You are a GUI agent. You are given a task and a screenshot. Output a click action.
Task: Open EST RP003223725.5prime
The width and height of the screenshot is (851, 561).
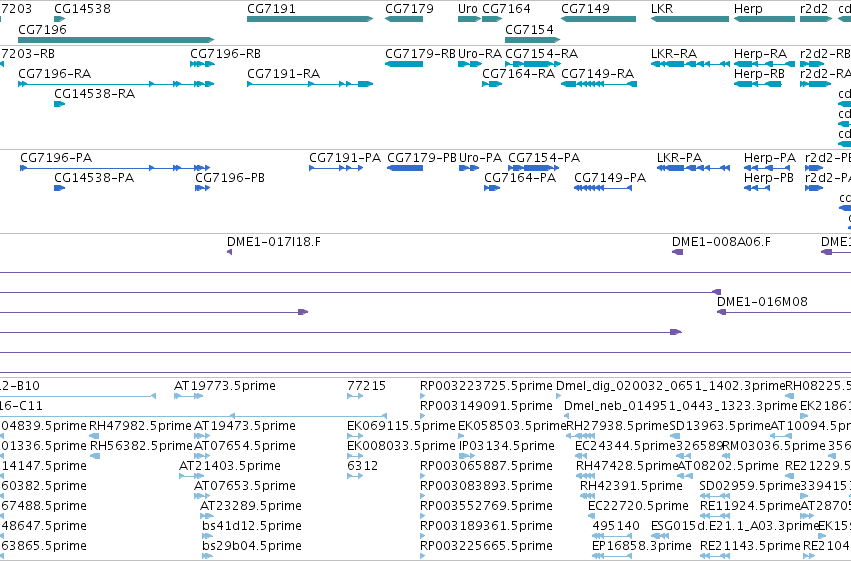[x=486, y=386]
